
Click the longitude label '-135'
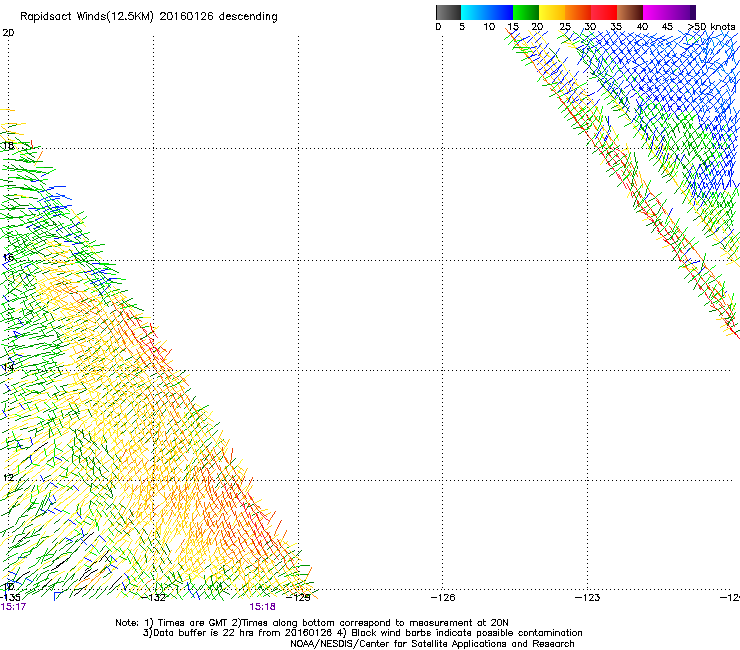10,598
